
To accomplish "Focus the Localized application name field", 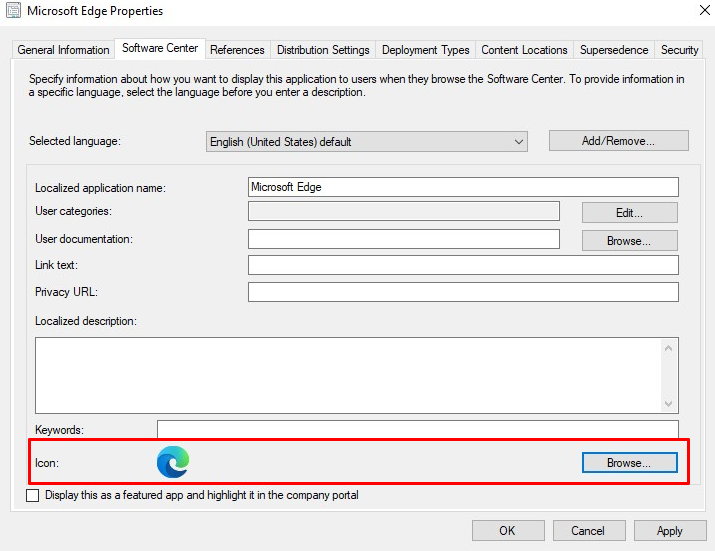I will (463, 187).
